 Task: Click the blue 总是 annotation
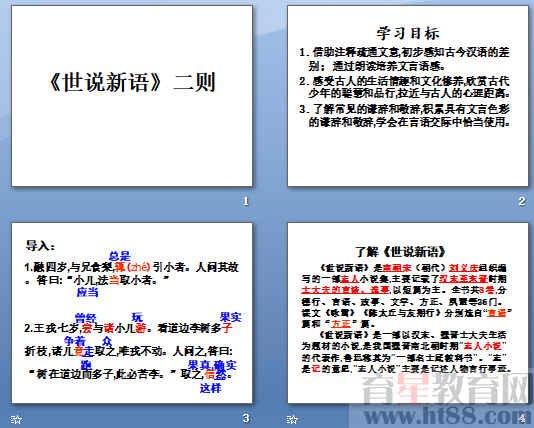click(x=120, y=256)
